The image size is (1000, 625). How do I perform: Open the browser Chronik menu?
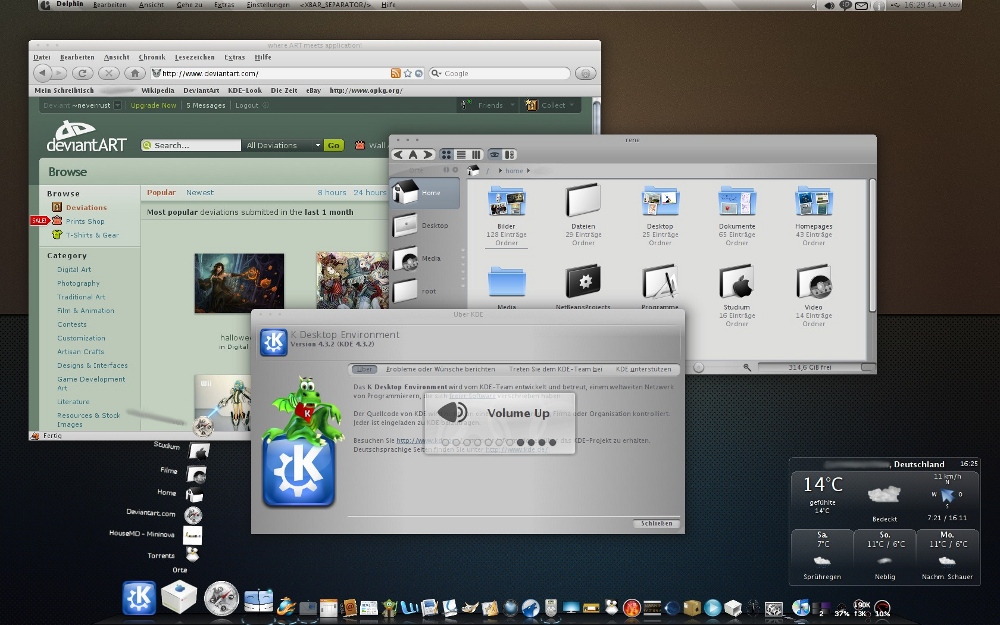[152, 57]
